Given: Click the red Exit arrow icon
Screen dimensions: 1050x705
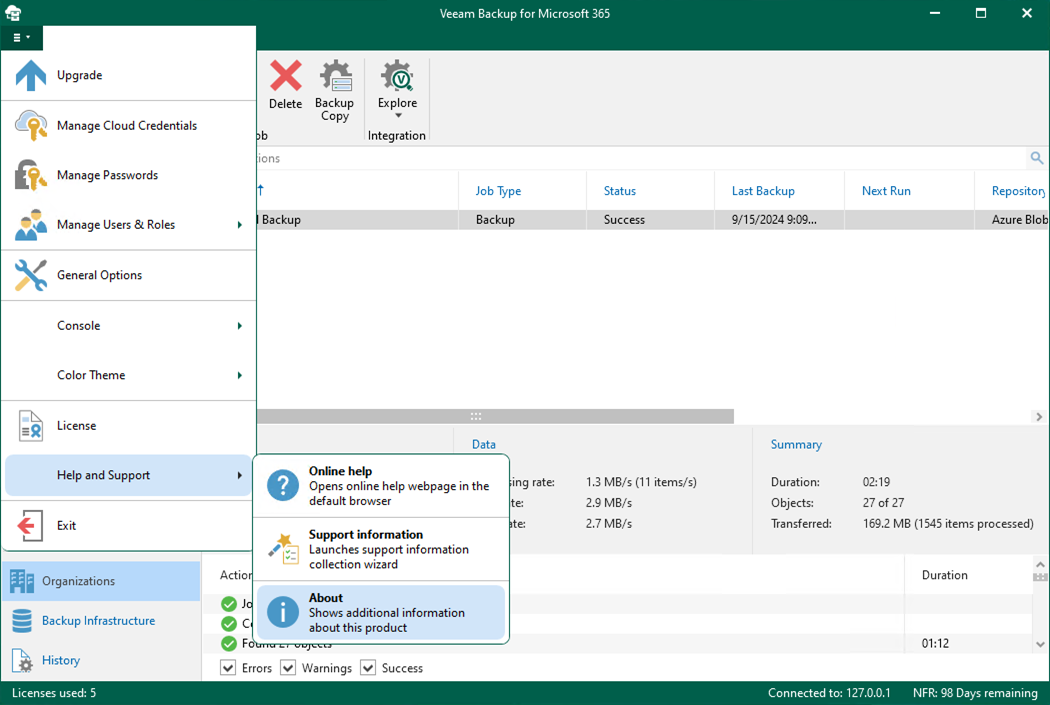Looking at the screenshot, I should coord(29,526).
